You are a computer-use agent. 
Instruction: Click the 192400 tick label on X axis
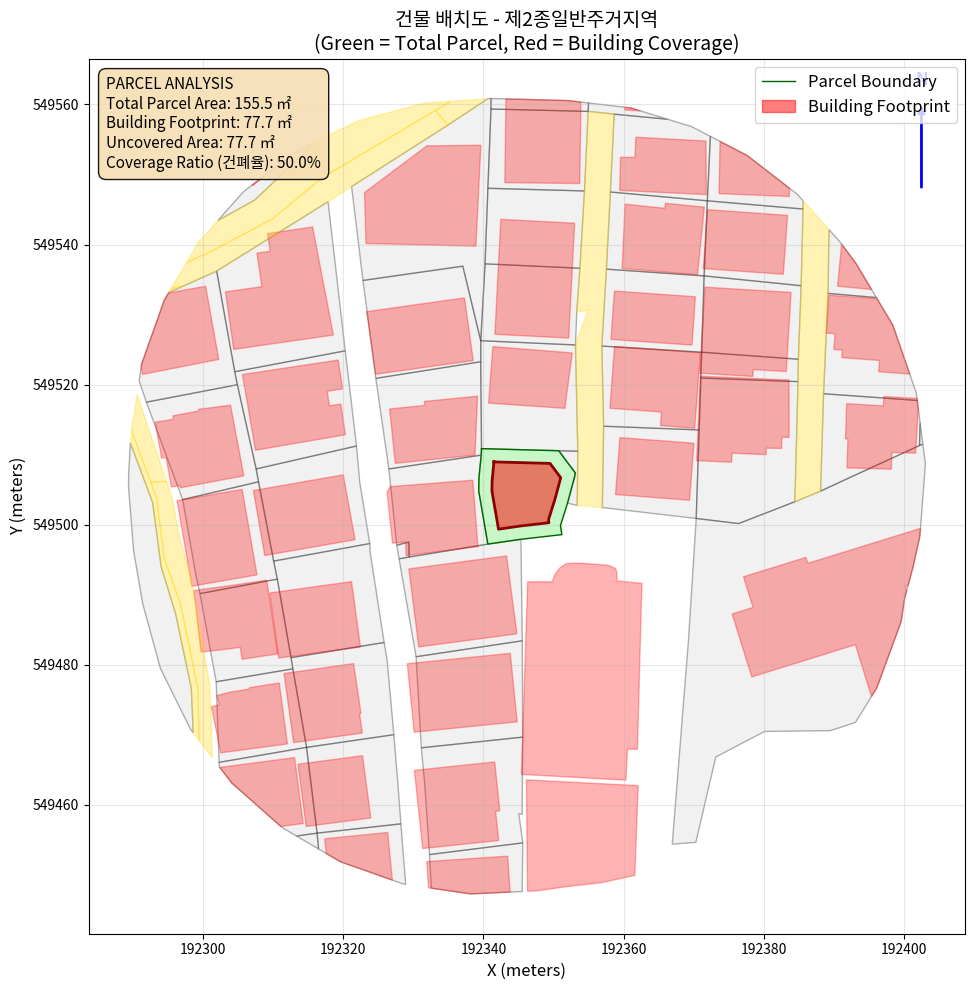click(x=904, y=946)
